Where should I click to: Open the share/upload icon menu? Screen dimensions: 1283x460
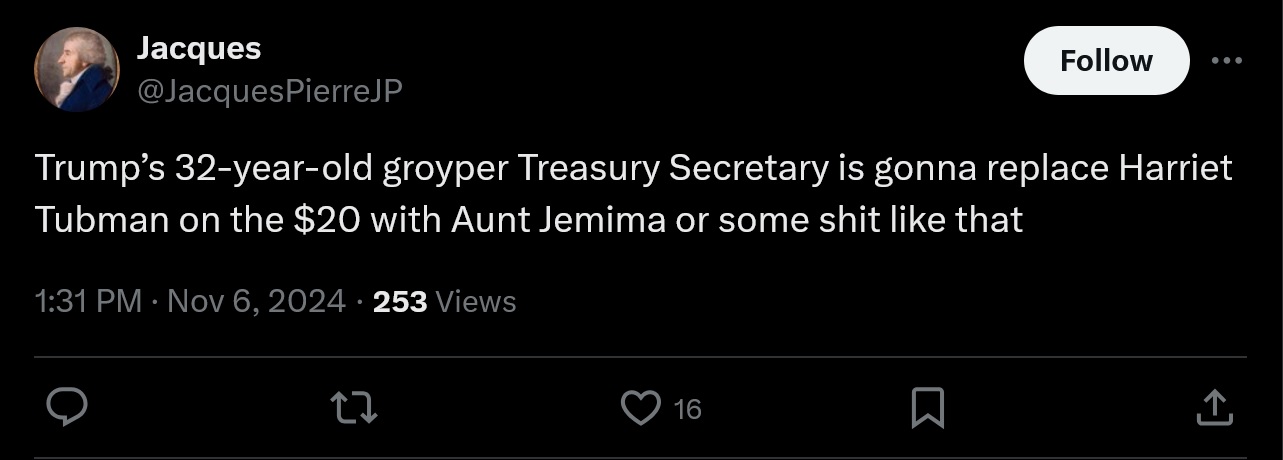pyautogui.click(x=1214, y=407)
